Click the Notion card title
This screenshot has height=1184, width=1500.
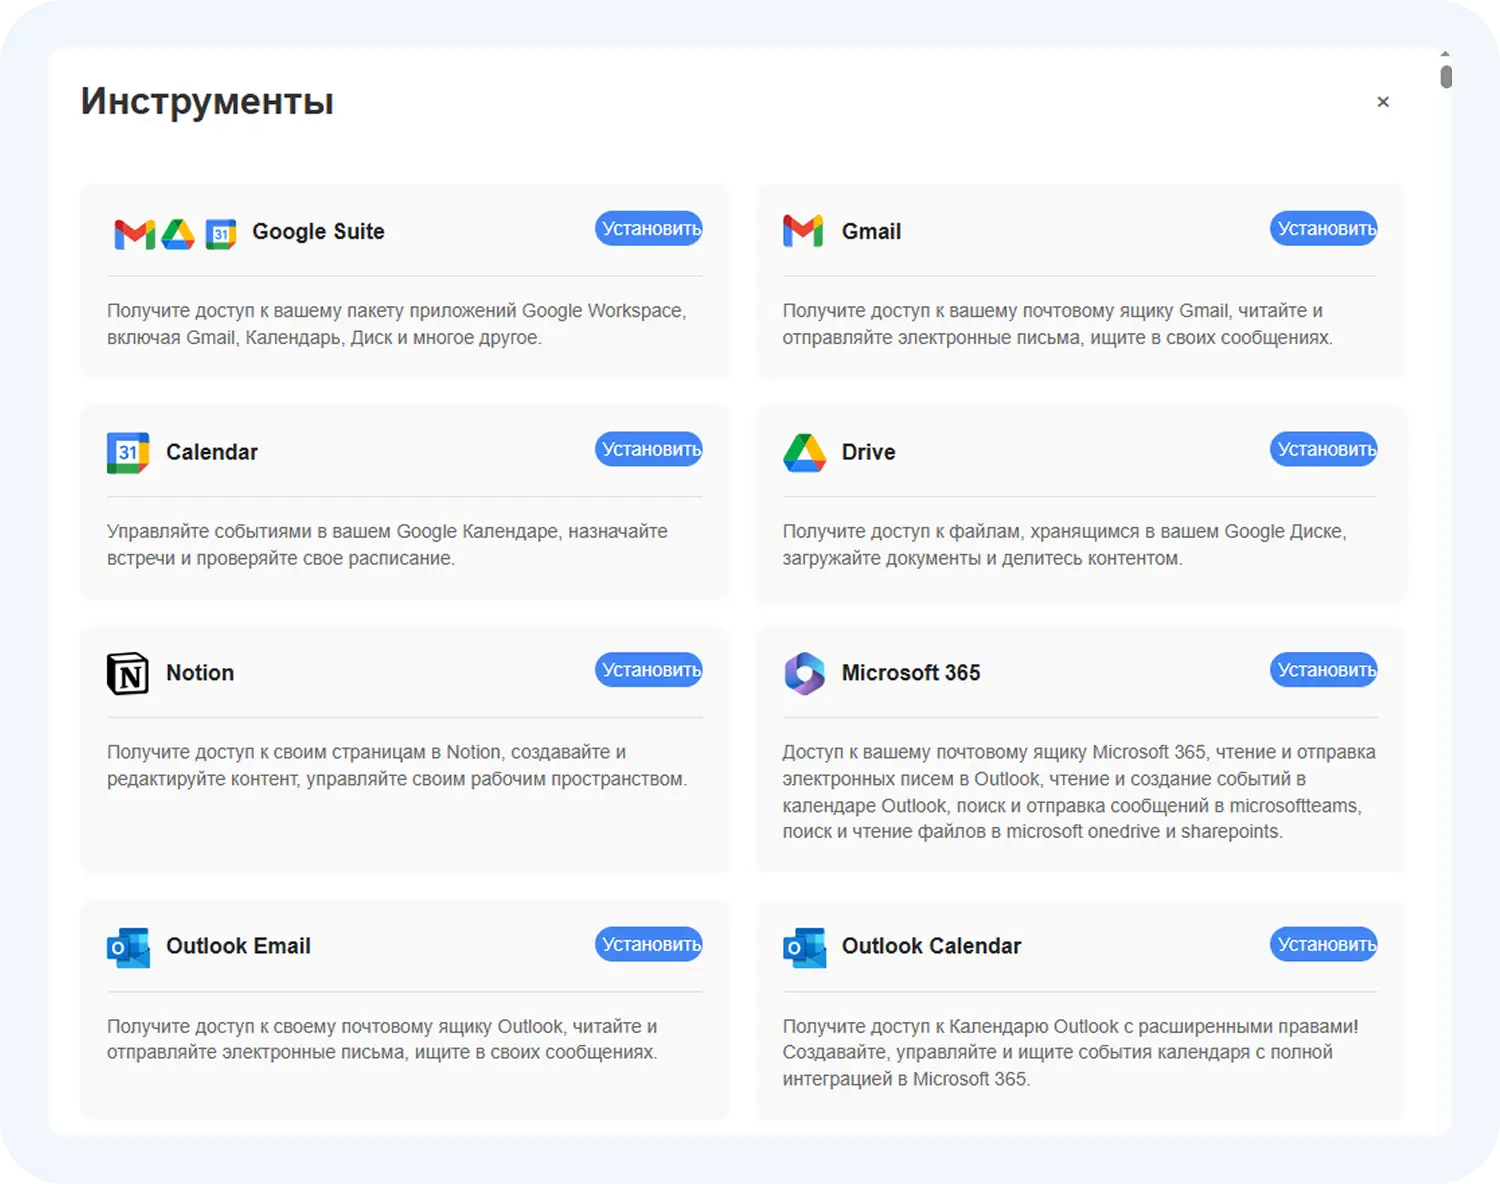coord(200,673)
